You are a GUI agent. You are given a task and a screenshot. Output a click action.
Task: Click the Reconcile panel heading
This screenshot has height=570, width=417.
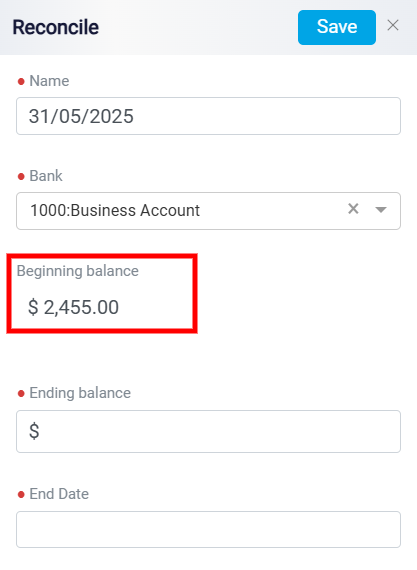coord(56,27)
